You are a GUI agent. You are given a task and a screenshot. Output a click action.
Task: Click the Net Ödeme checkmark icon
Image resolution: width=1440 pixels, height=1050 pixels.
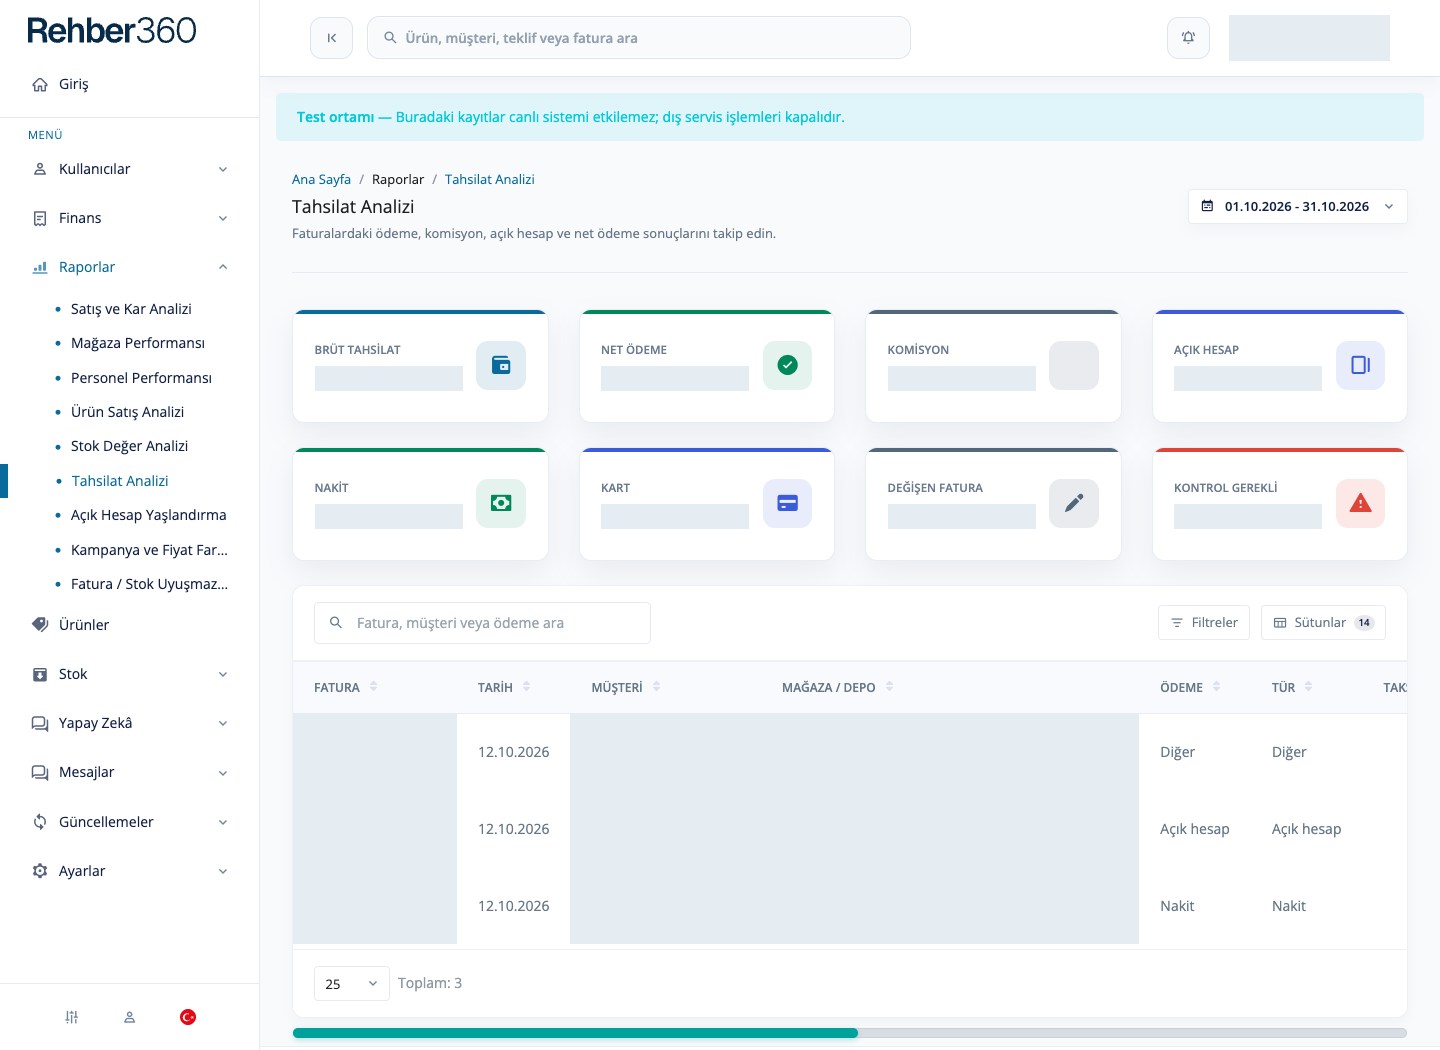coord(787,365)
